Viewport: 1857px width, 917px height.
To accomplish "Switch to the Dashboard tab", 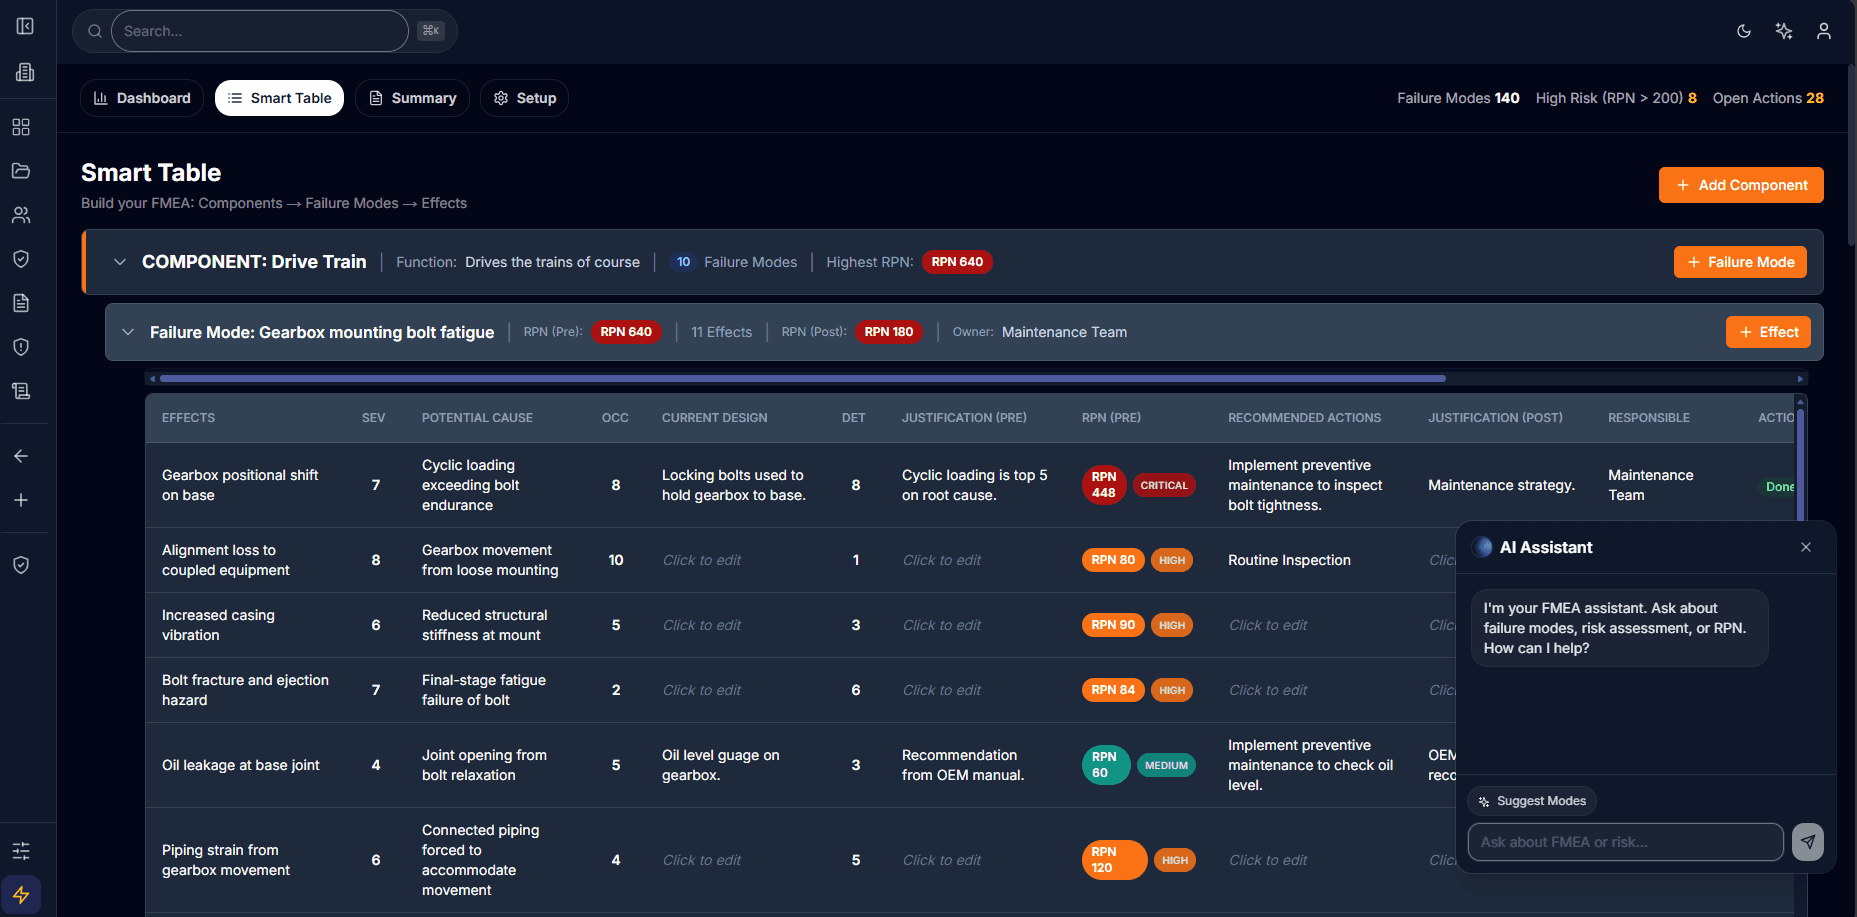I will [142, 98].
